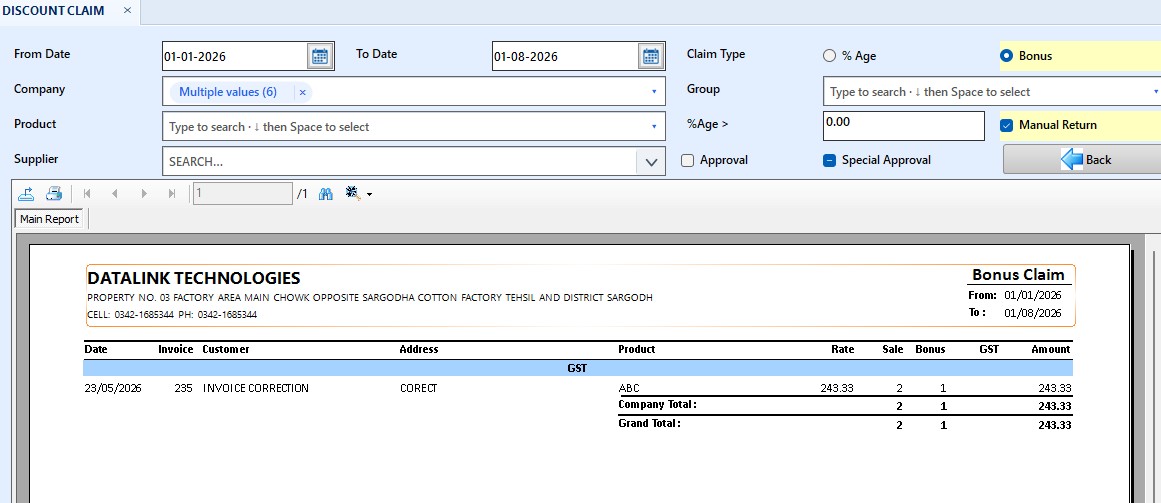Click the product ABC cell
The width and height of the screenshot is (1161, 503).
point(629,388)
